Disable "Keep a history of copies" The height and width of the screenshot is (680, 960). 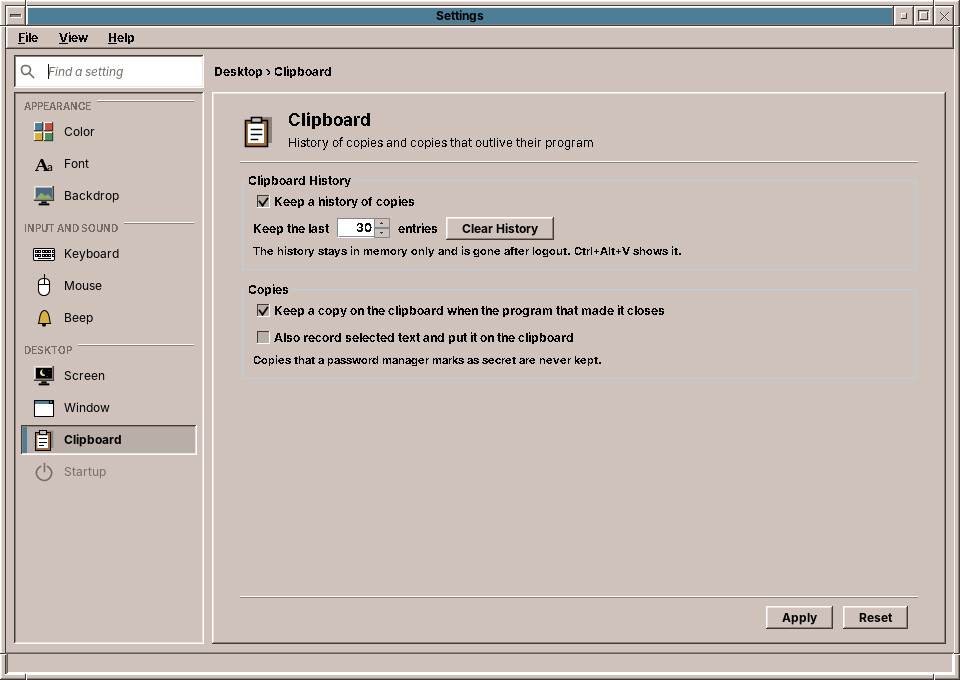click(263, 201)
